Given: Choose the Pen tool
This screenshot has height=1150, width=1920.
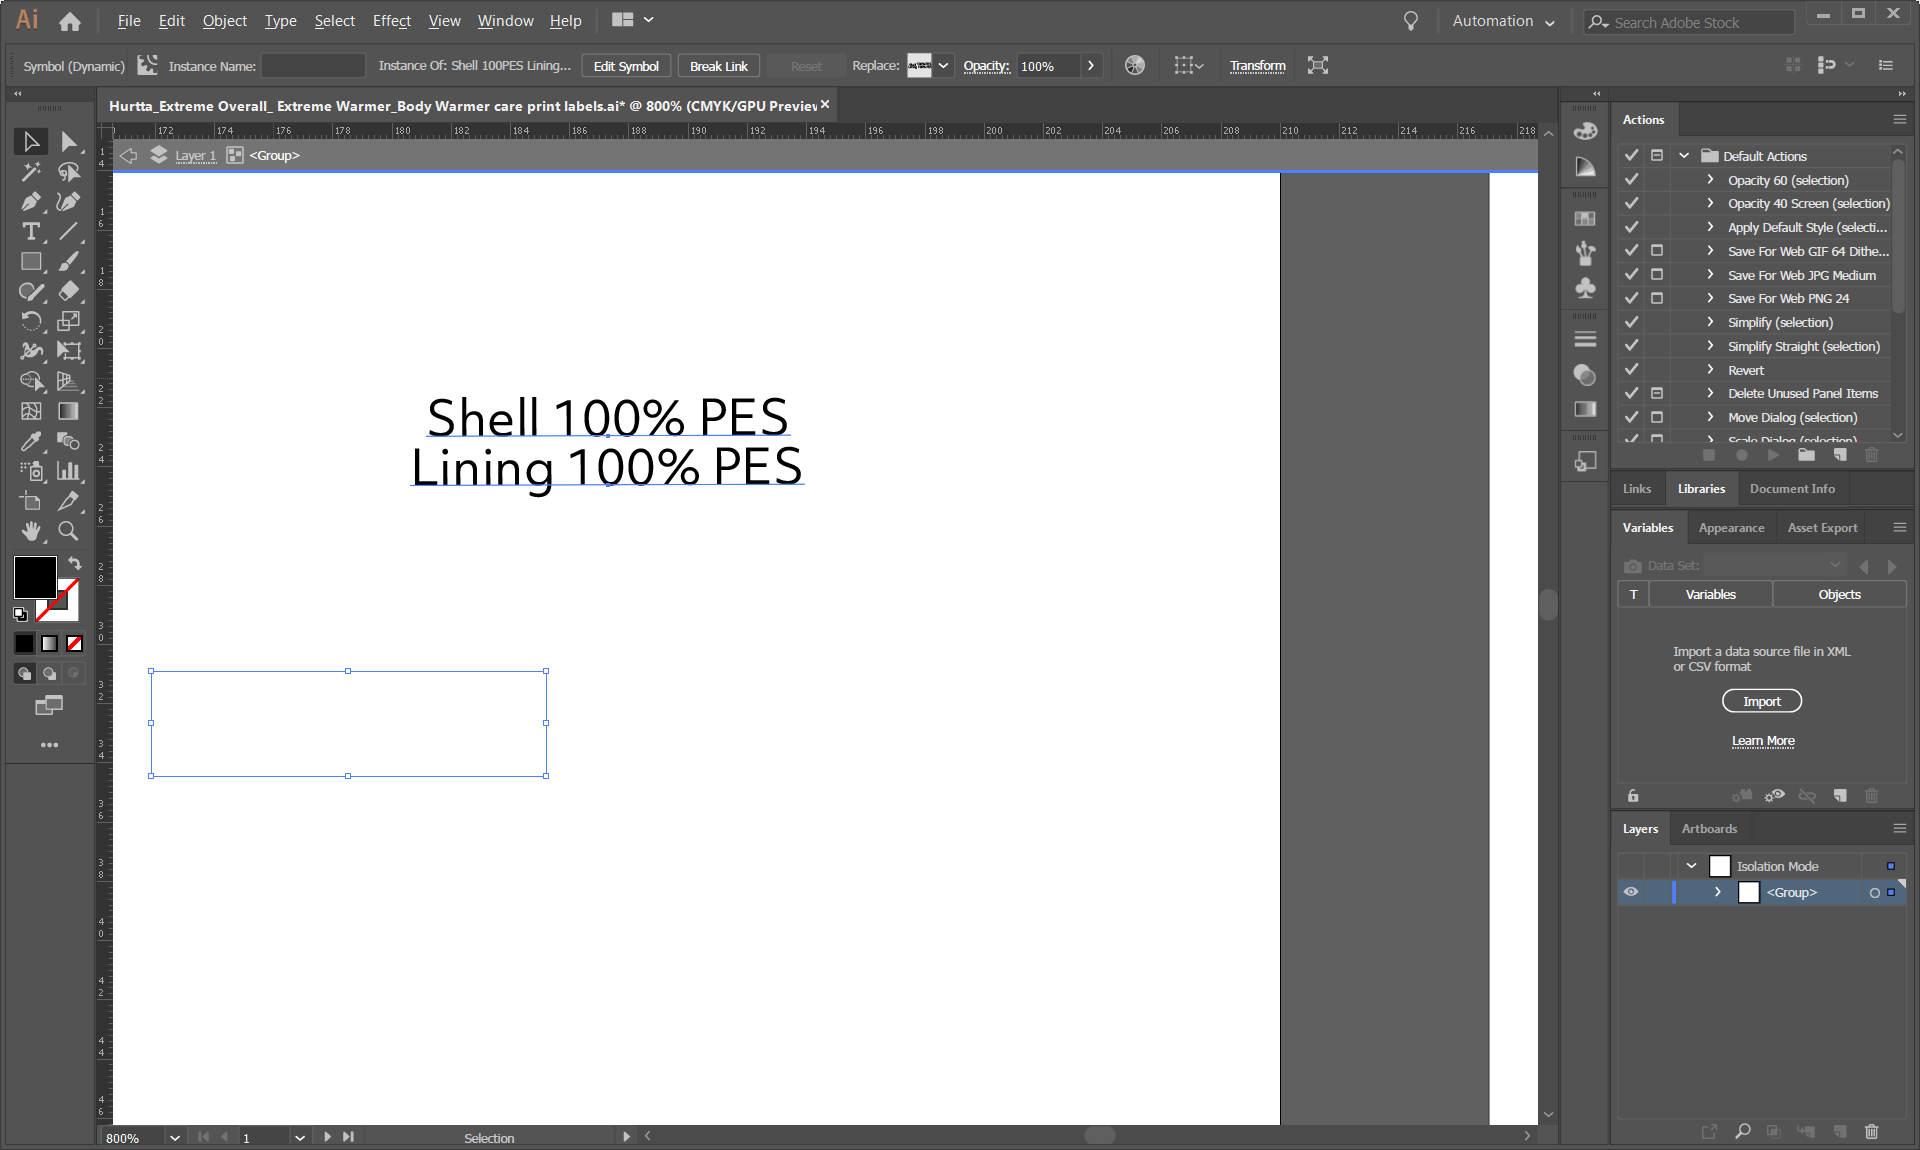Looking at the screenshot, I should click(x=31, y=201).
